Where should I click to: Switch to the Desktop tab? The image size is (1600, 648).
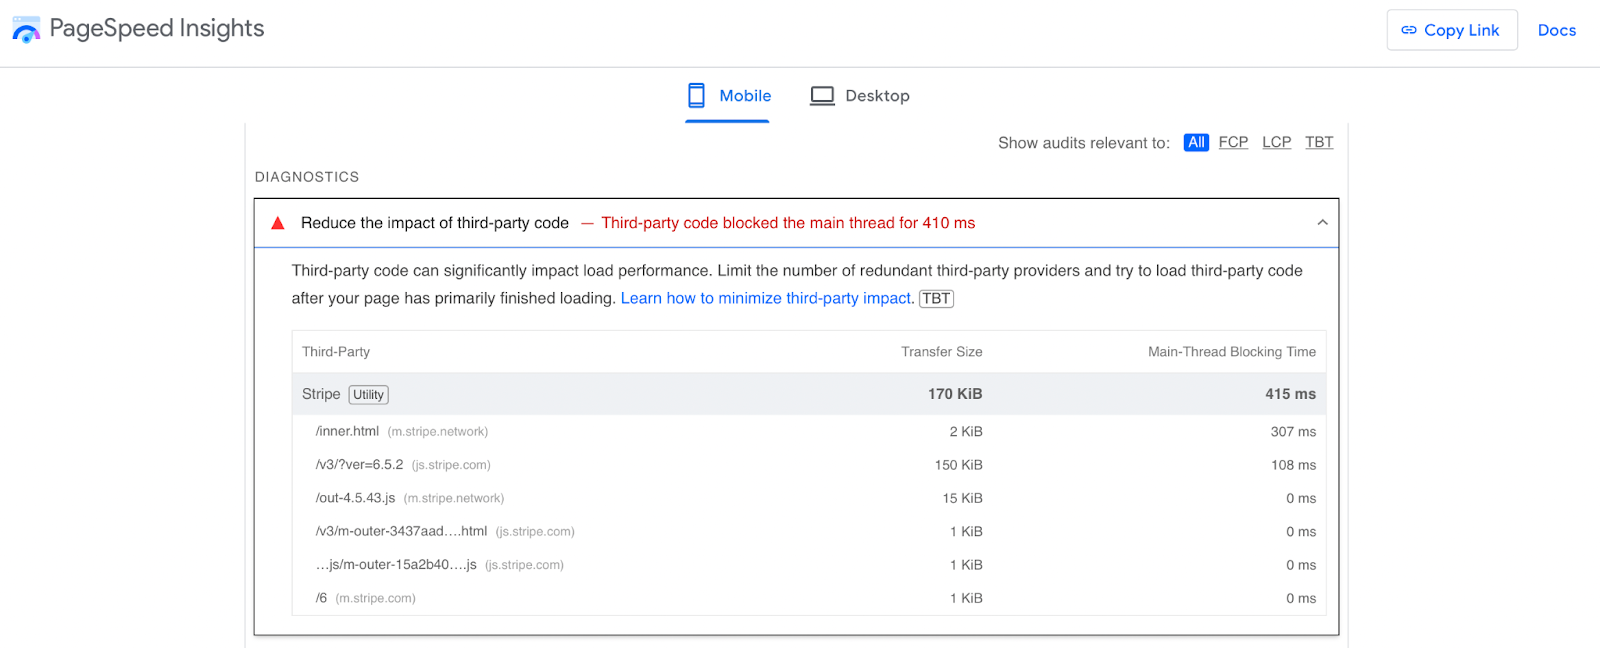tap(860, 96)
